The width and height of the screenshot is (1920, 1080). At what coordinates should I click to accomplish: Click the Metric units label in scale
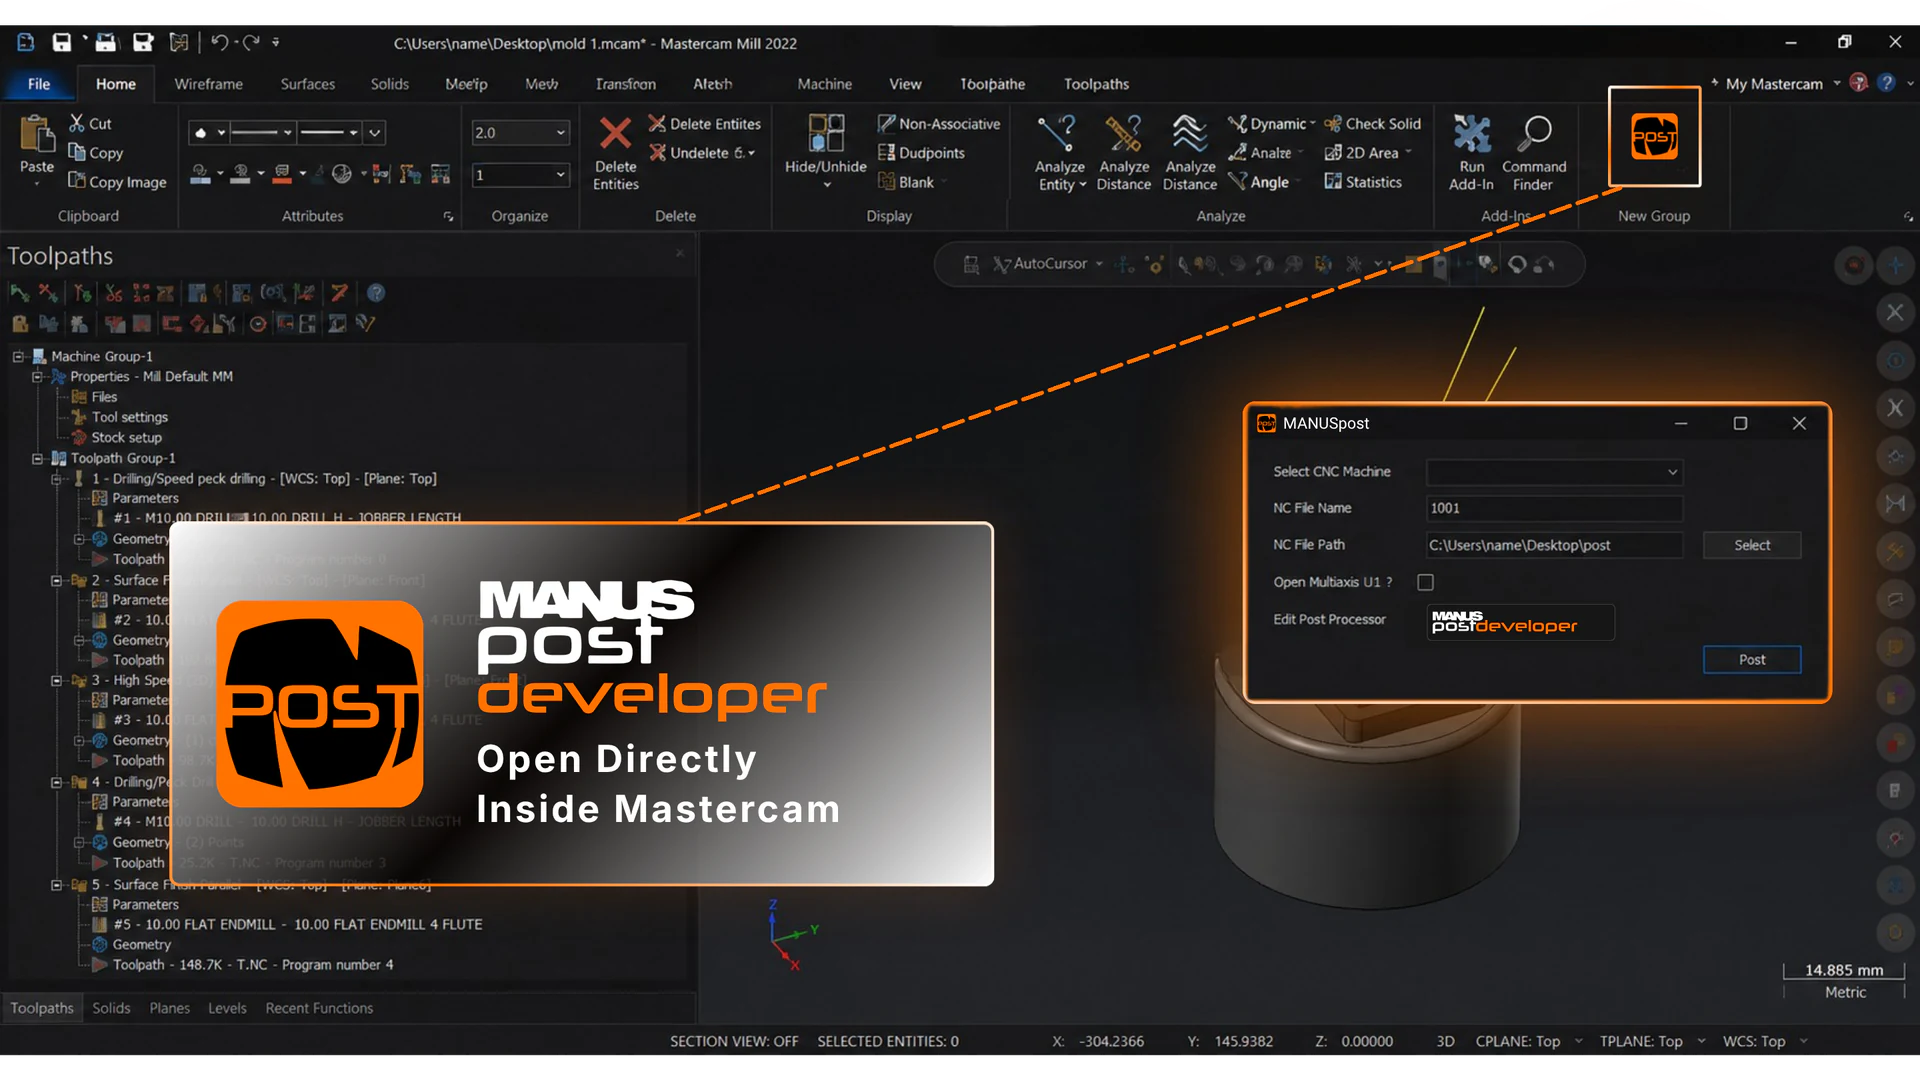(1845, 992)
